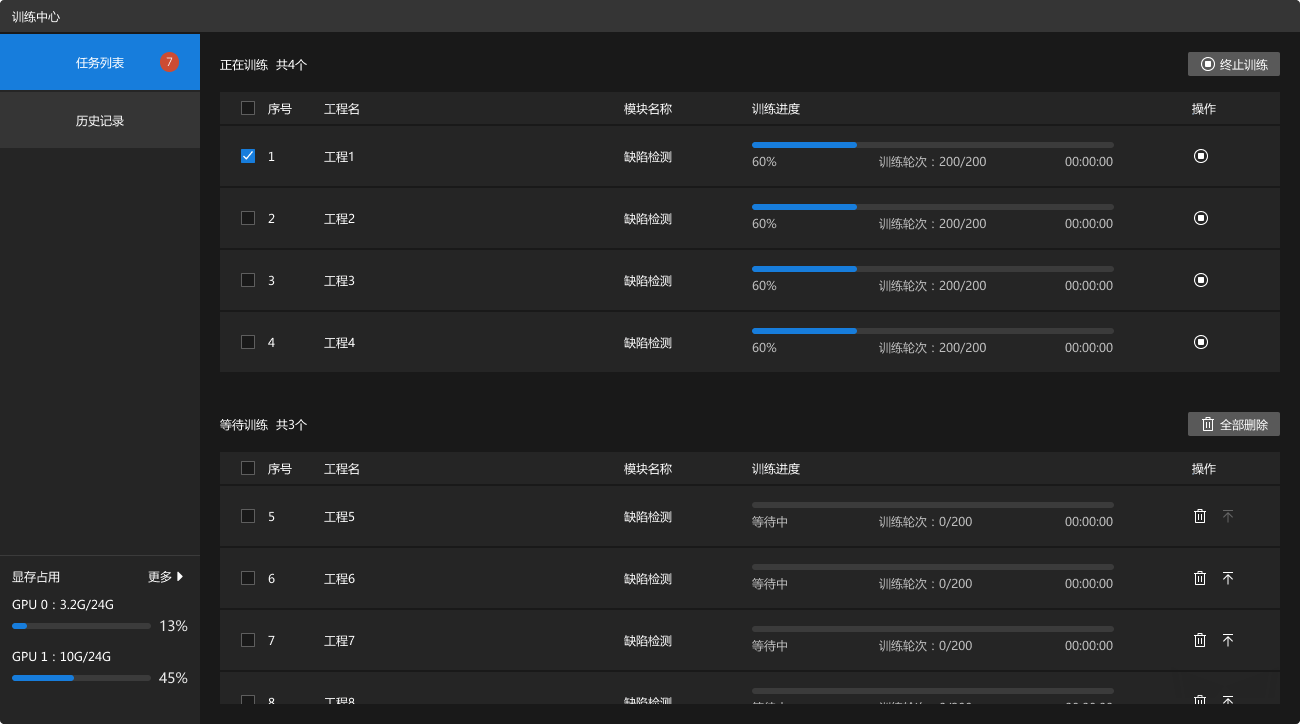Check the checkbox for 工程4
This screenshot has height=724, width=1300.
248,342
